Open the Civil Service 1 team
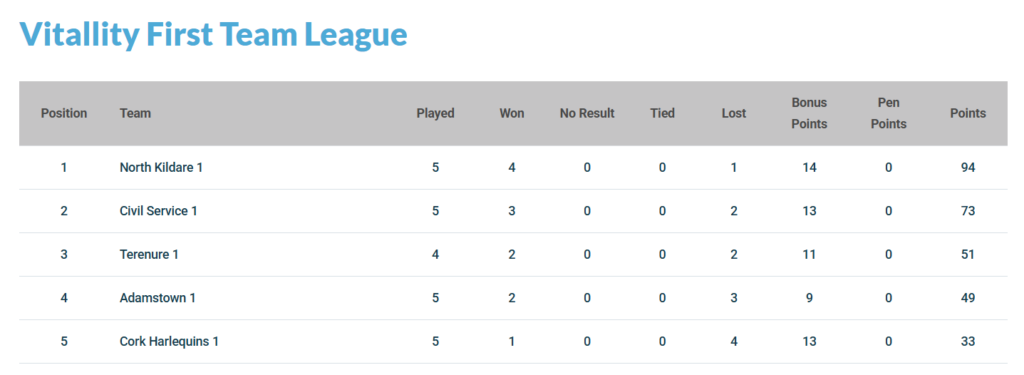 [159, 211]
